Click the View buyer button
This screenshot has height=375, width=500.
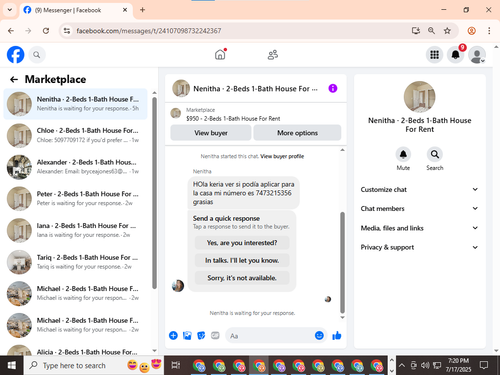211,133
